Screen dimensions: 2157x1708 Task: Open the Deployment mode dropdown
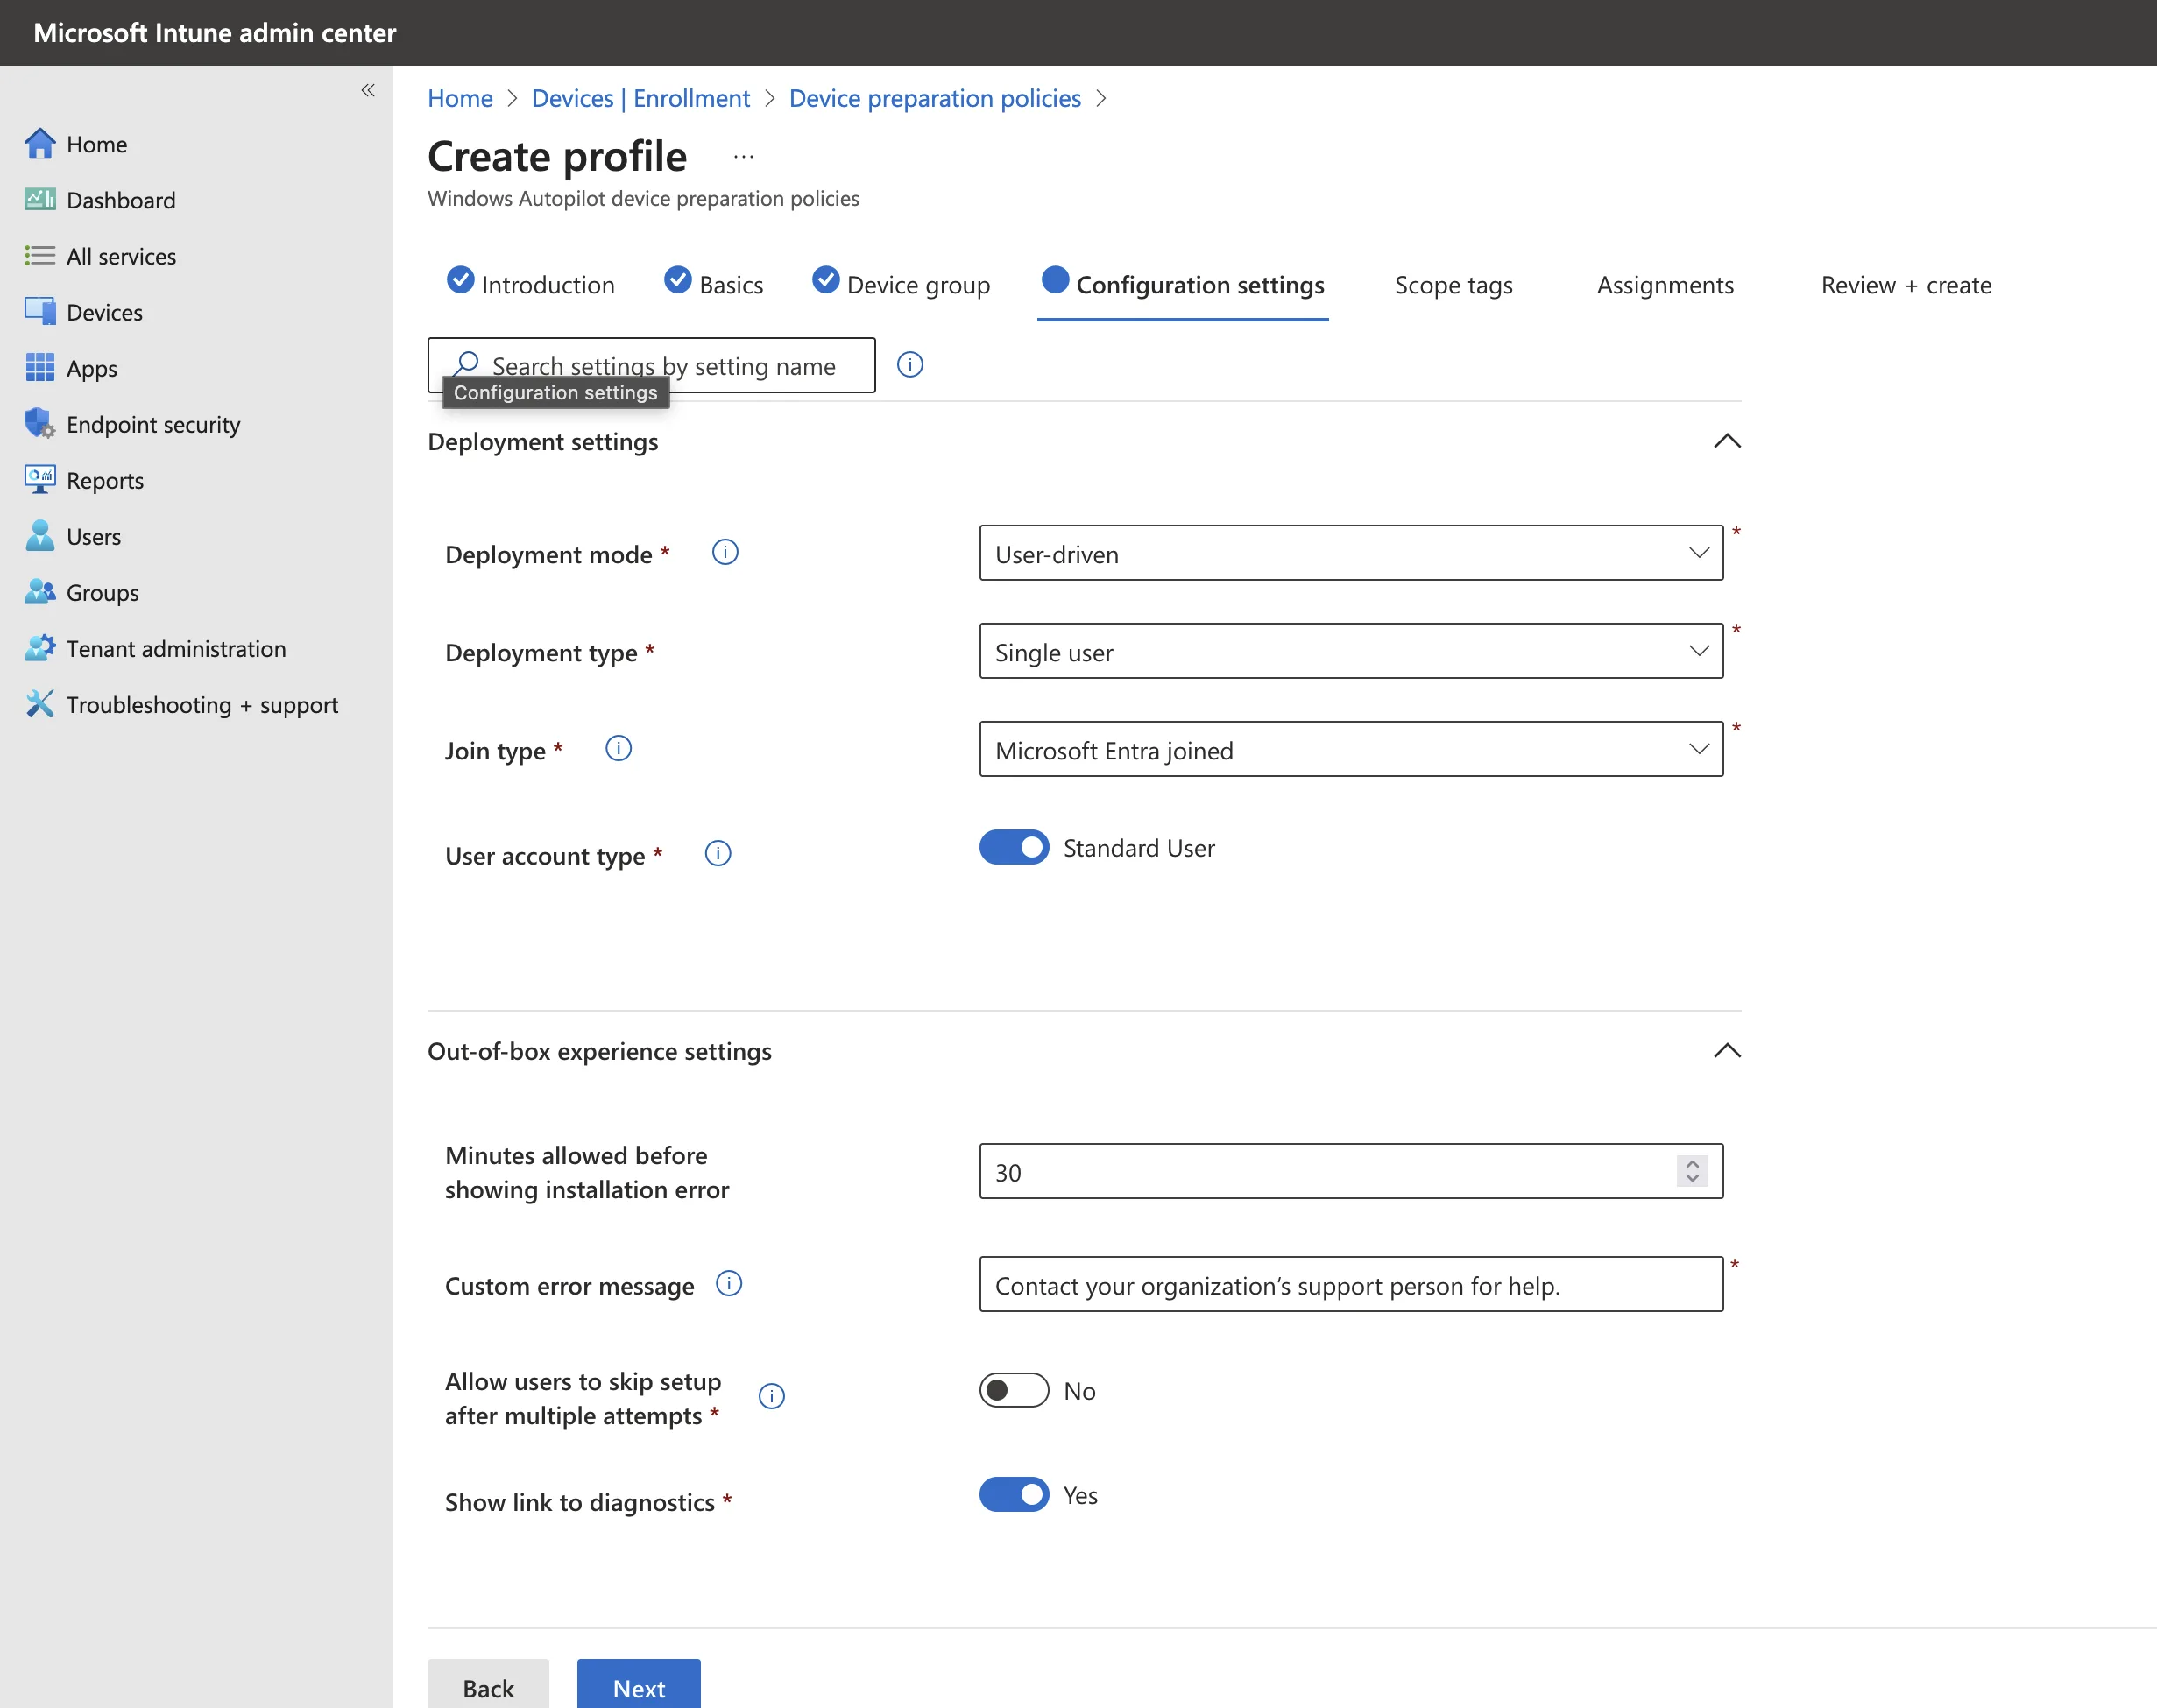1350,553
